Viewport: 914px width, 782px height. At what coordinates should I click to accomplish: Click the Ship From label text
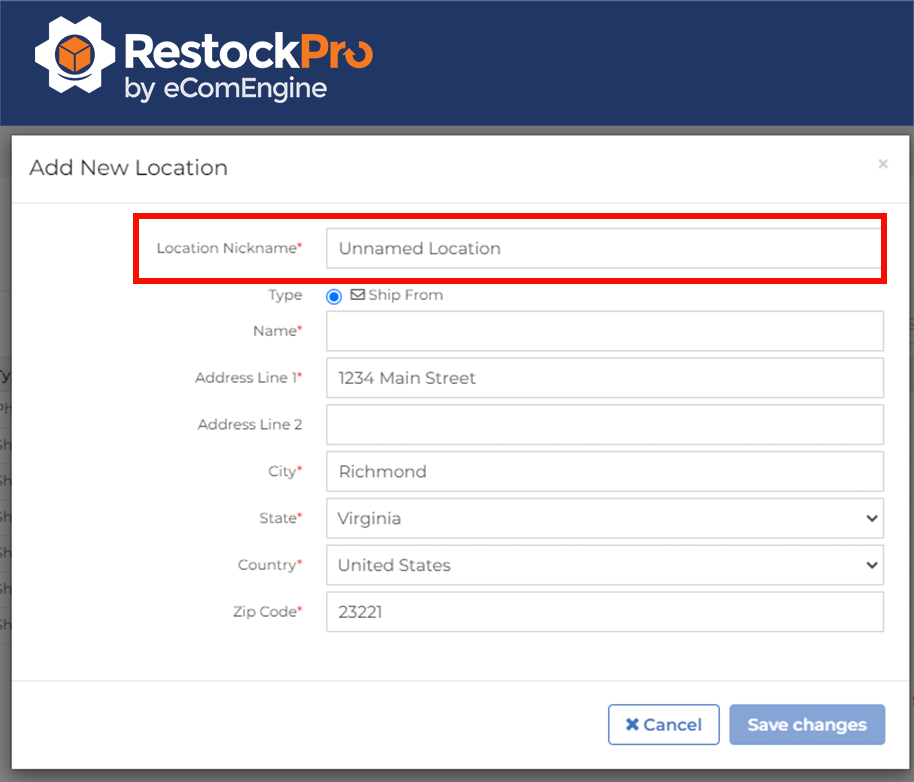(405, 295)
